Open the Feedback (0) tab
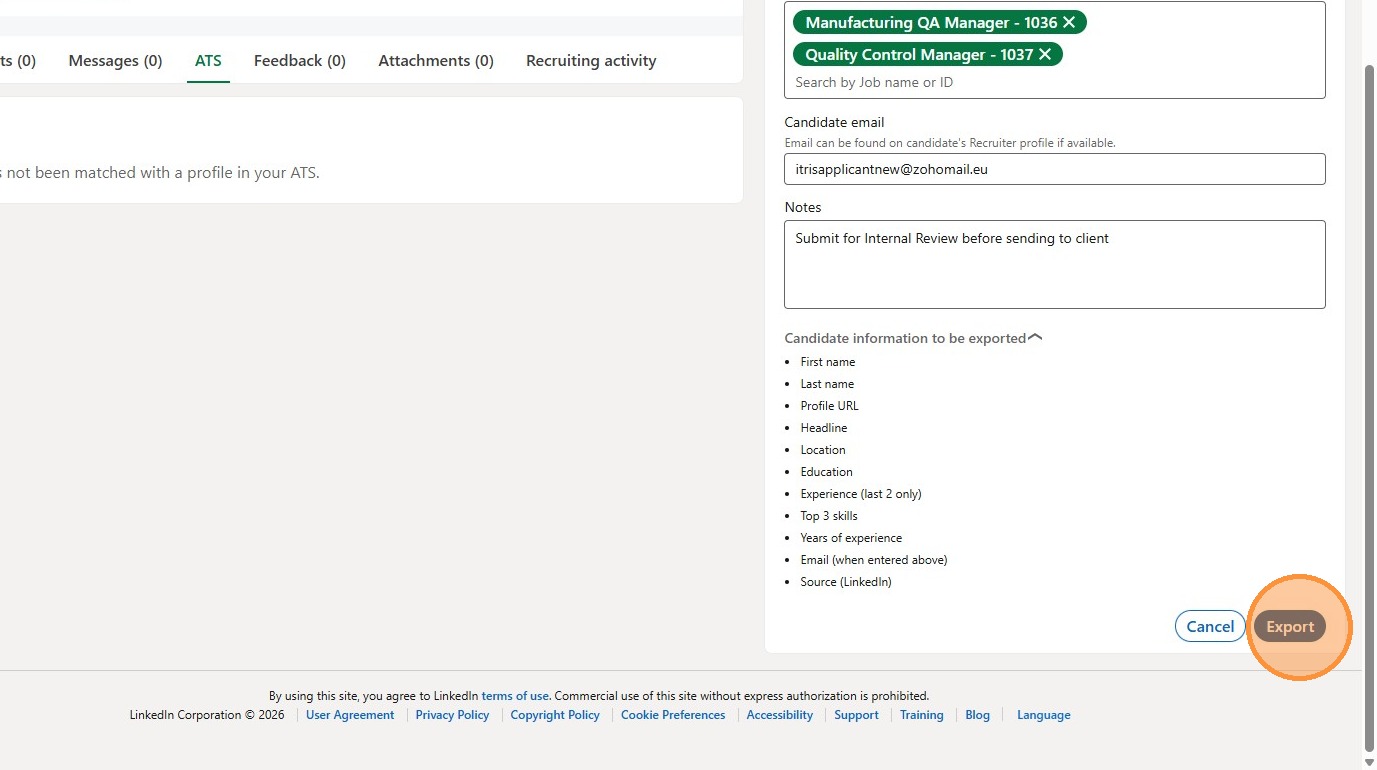Screen dimensions: 1377x770 (299, 61)
